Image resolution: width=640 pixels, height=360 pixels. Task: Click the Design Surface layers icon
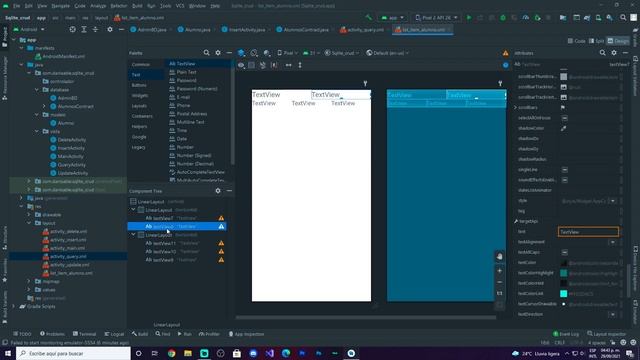coord(241,53)
